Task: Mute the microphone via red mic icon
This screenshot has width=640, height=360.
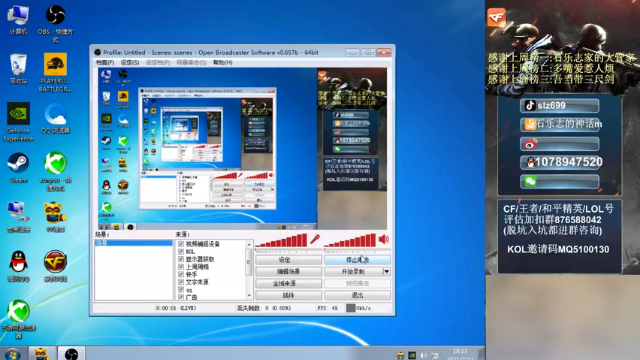Action: pyautogui.click(x=315, y=240)
